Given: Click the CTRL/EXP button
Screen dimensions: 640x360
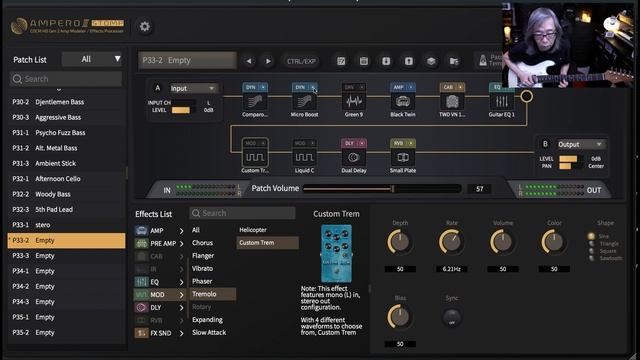Looking at the screenshot, I should pyautogui.click(x=301, y=61).
